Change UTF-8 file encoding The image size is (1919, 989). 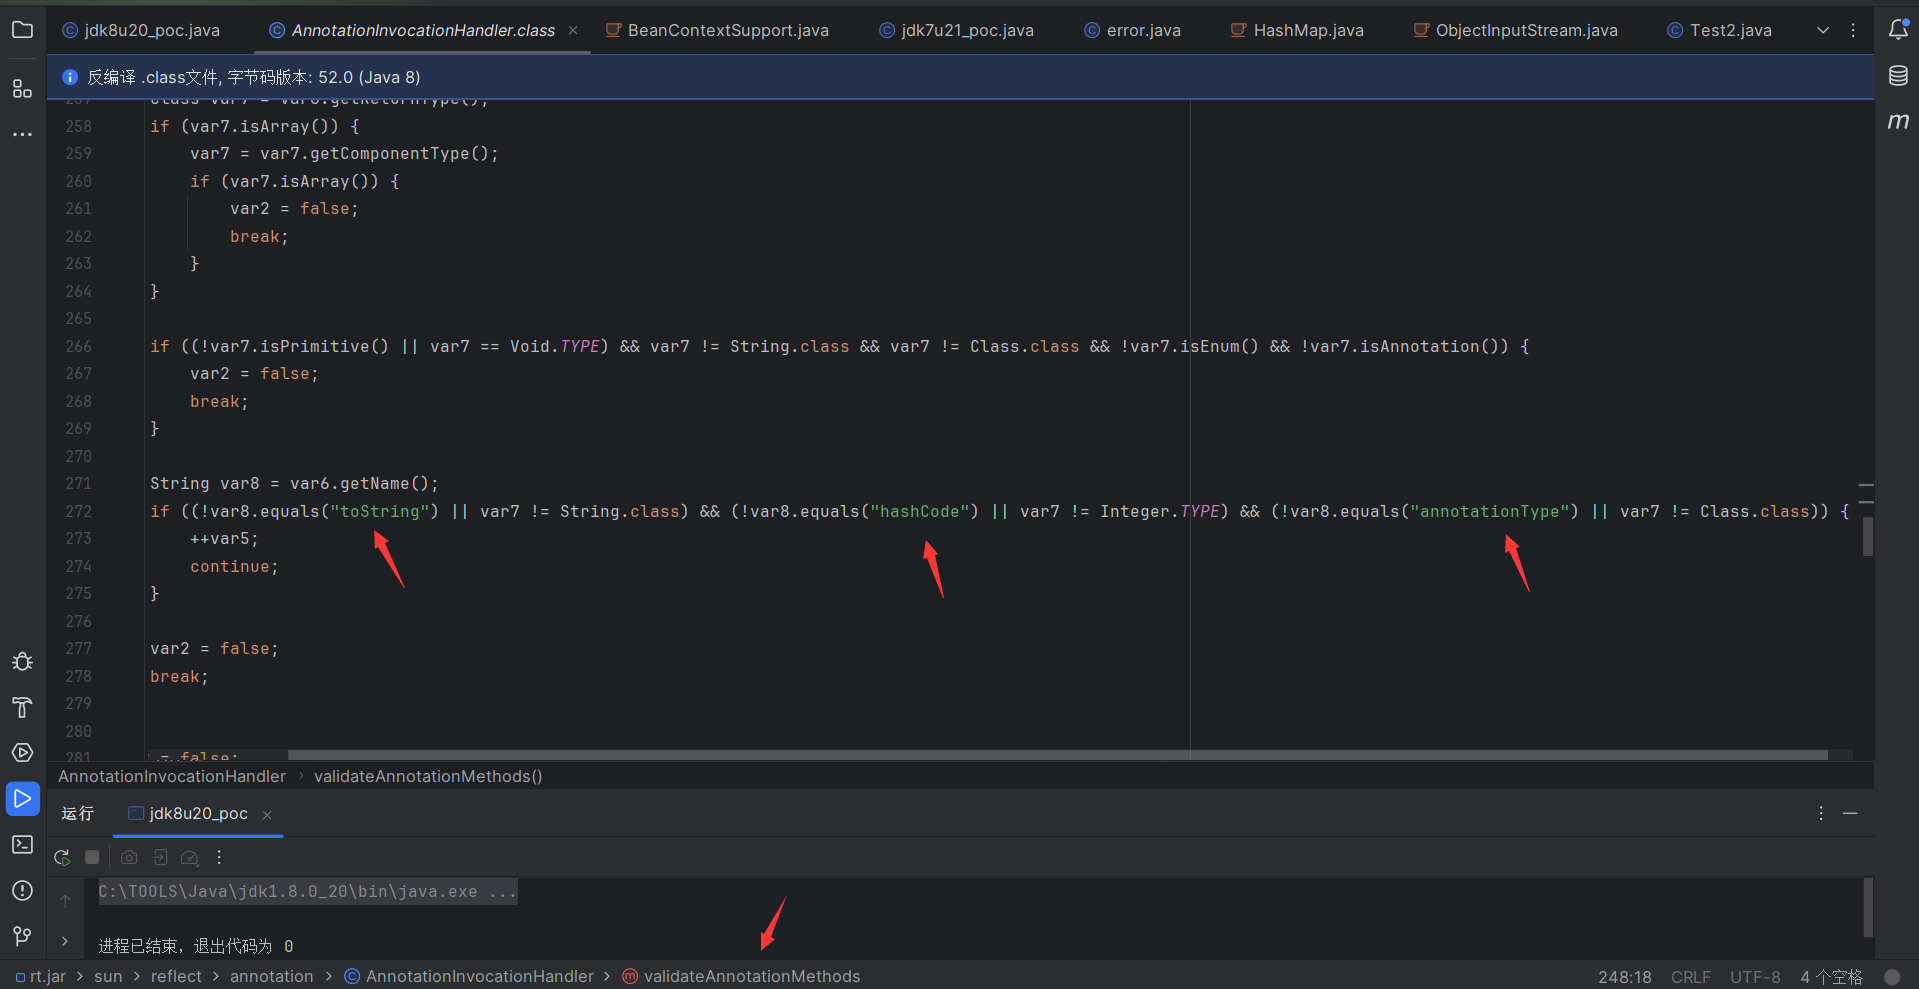pyautogui.click(x=1756, y=977)
